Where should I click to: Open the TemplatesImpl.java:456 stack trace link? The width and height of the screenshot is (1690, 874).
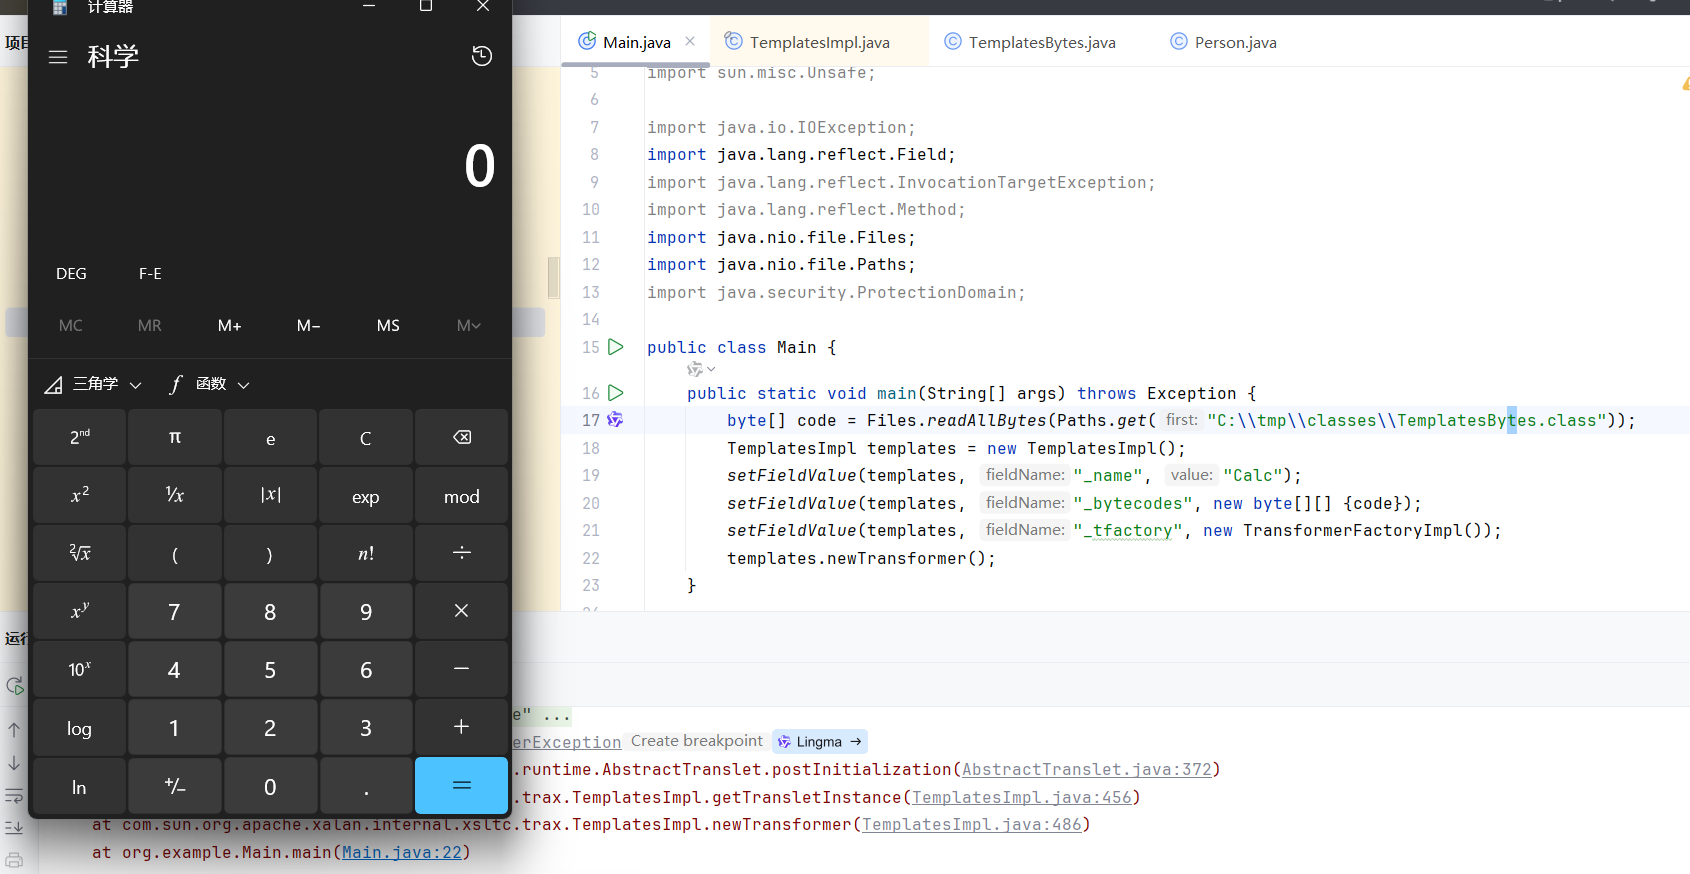1022,797
